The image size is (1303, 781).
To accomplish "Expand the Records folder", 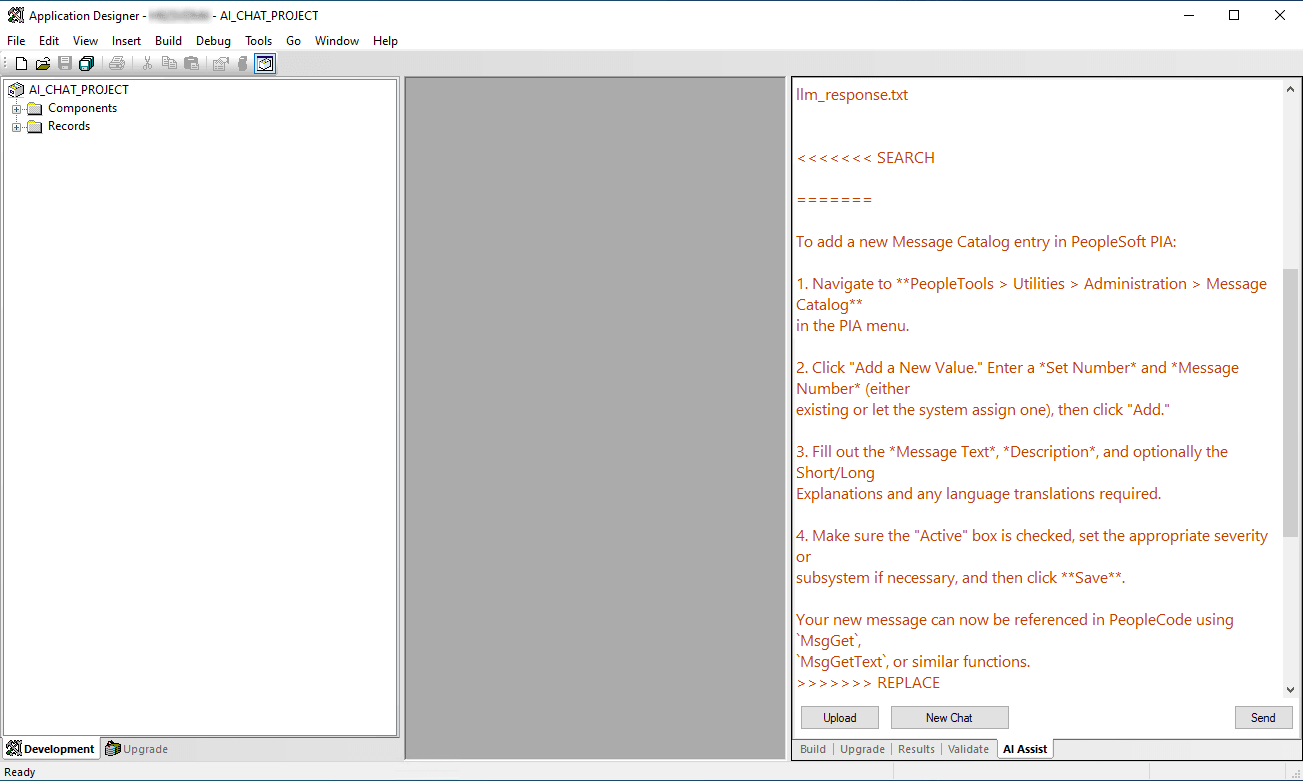I will tap(16, 127).
